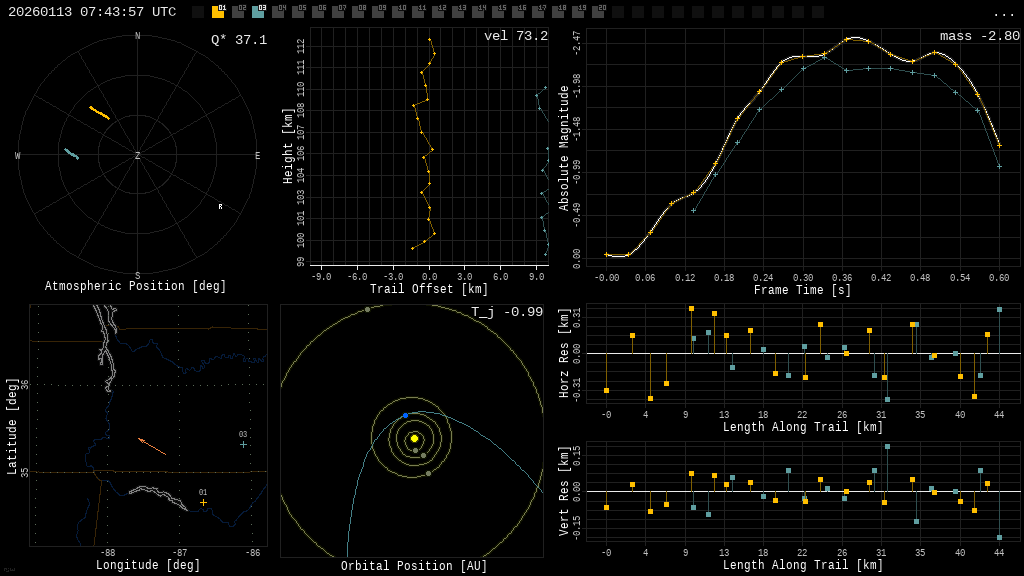Toggle the teal station 03 box
Screen dimensions: 1024x576
coord(258,12)
